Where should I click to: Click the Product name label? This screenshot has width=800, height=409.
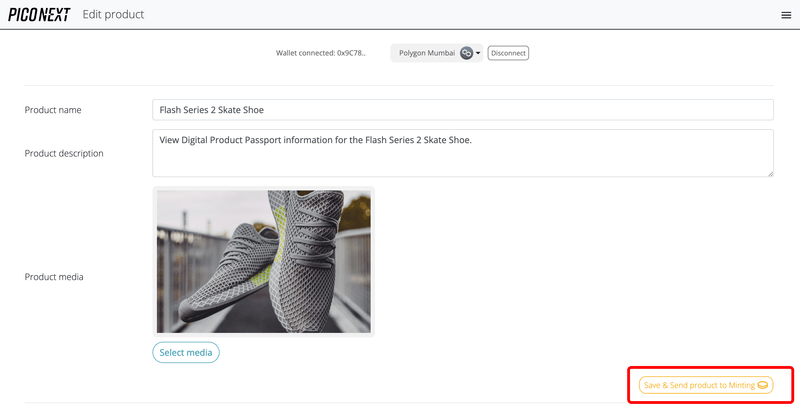point(53,110)
